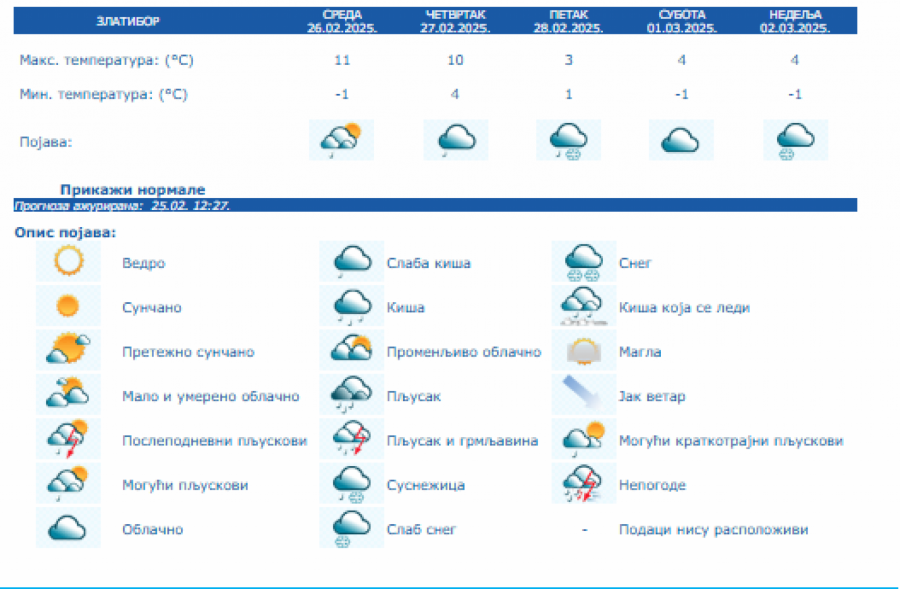Click the Сунчано legend icon
The height and width of the screenshot is (589, 900).
[x=69, y=307]
